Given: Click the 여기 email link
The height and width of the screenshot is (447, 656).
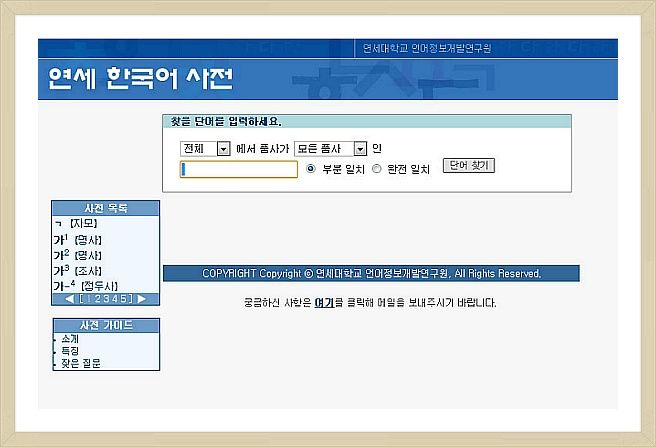Looking at the screenshot, I should pos(324,303).
